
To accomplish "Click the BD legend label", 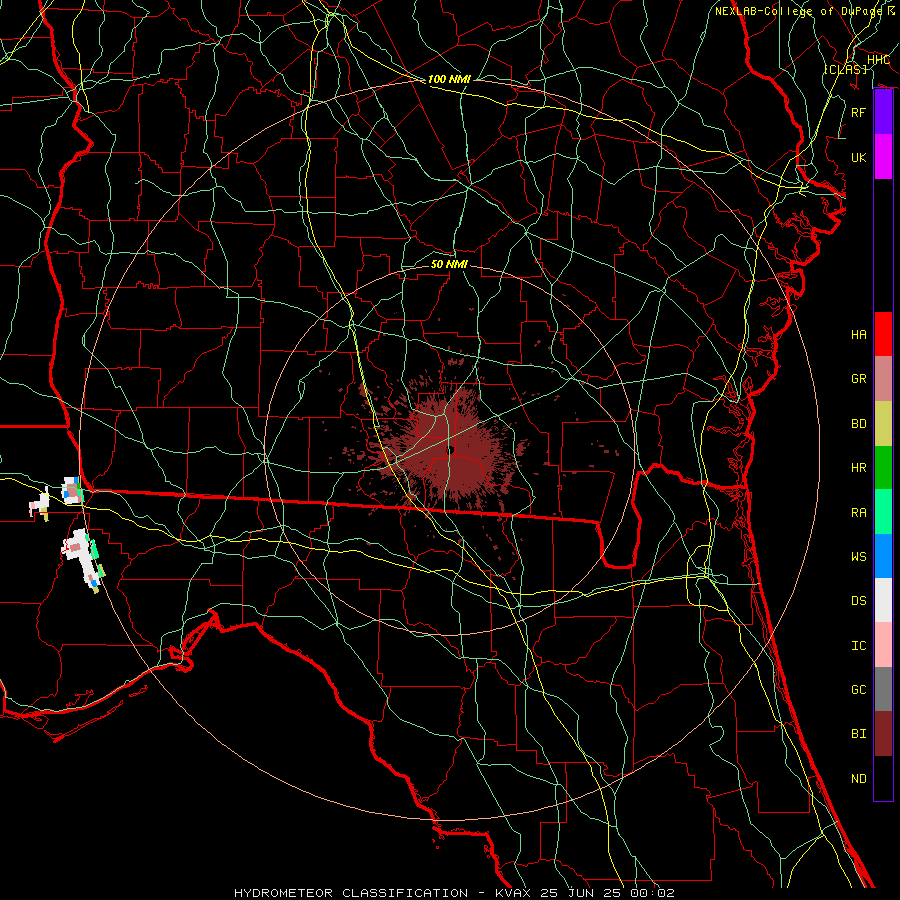I will tap(858, 424).
